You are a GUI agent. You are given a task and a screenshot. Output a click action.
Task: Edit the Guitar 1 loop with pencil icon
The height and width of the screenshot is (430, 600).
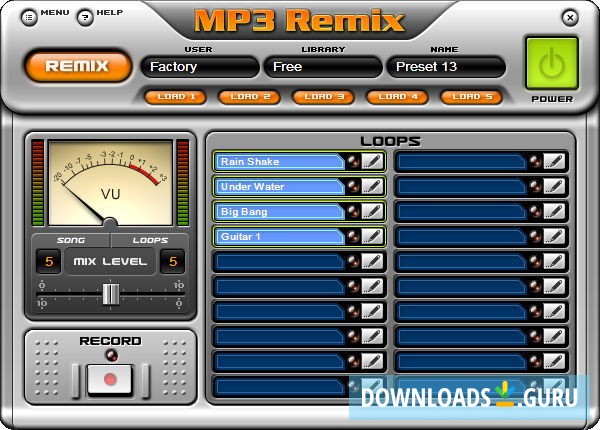click(372, 236)
